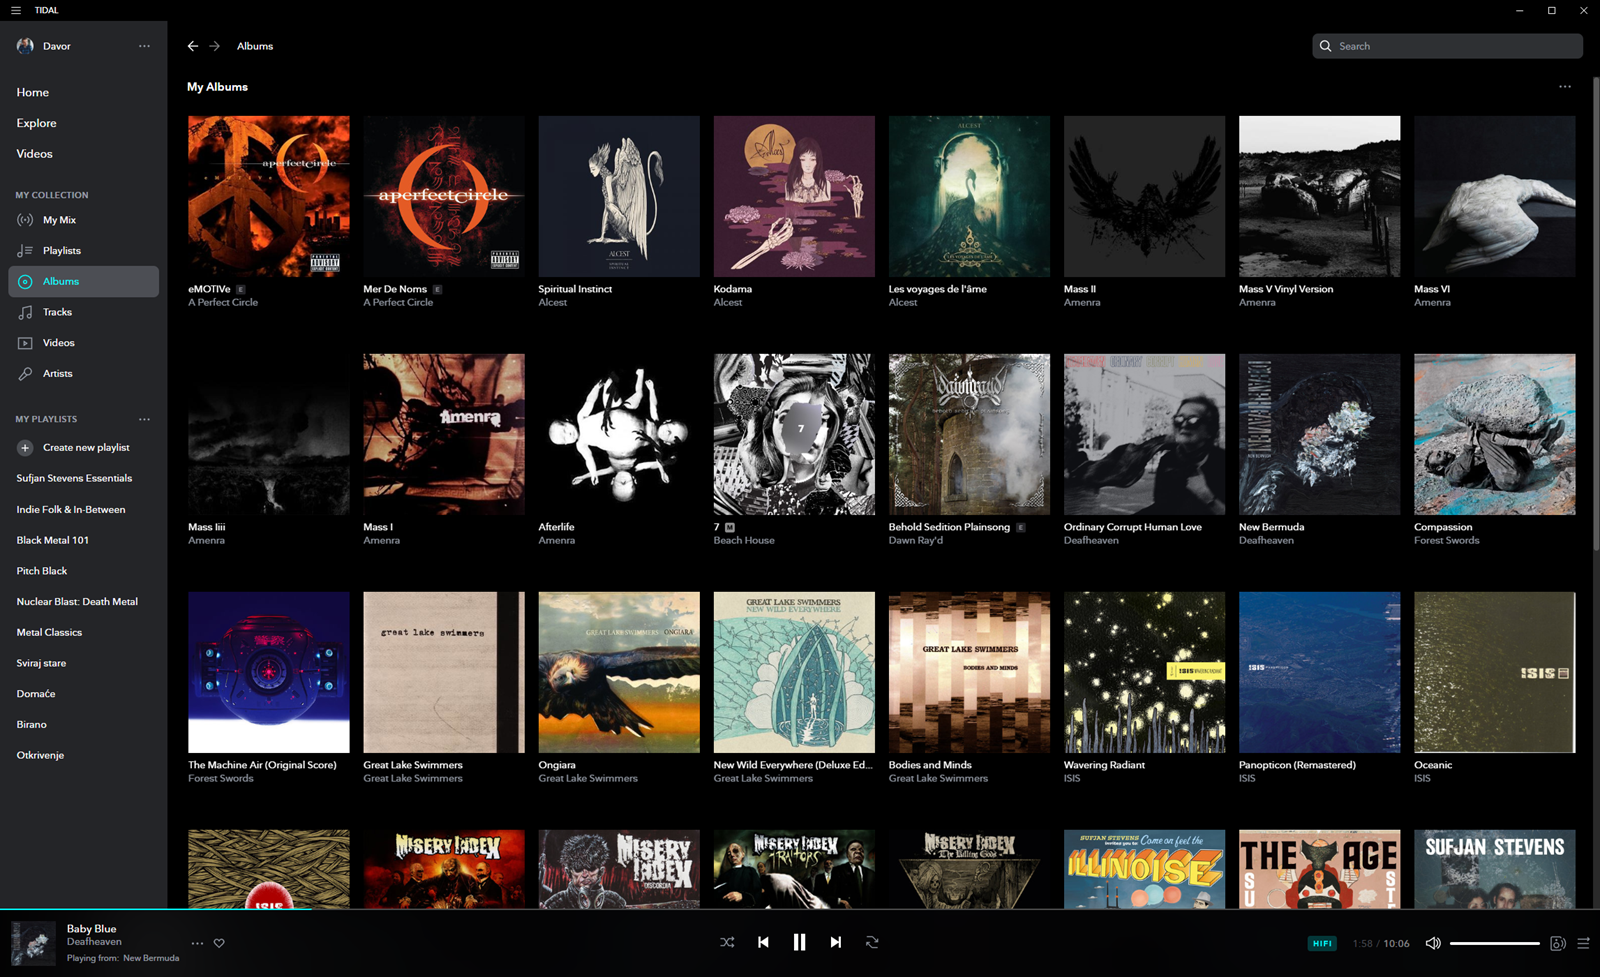
Task: Click the HIFI quality badge
Action: pyautogui.click(x=1322, y=943)
